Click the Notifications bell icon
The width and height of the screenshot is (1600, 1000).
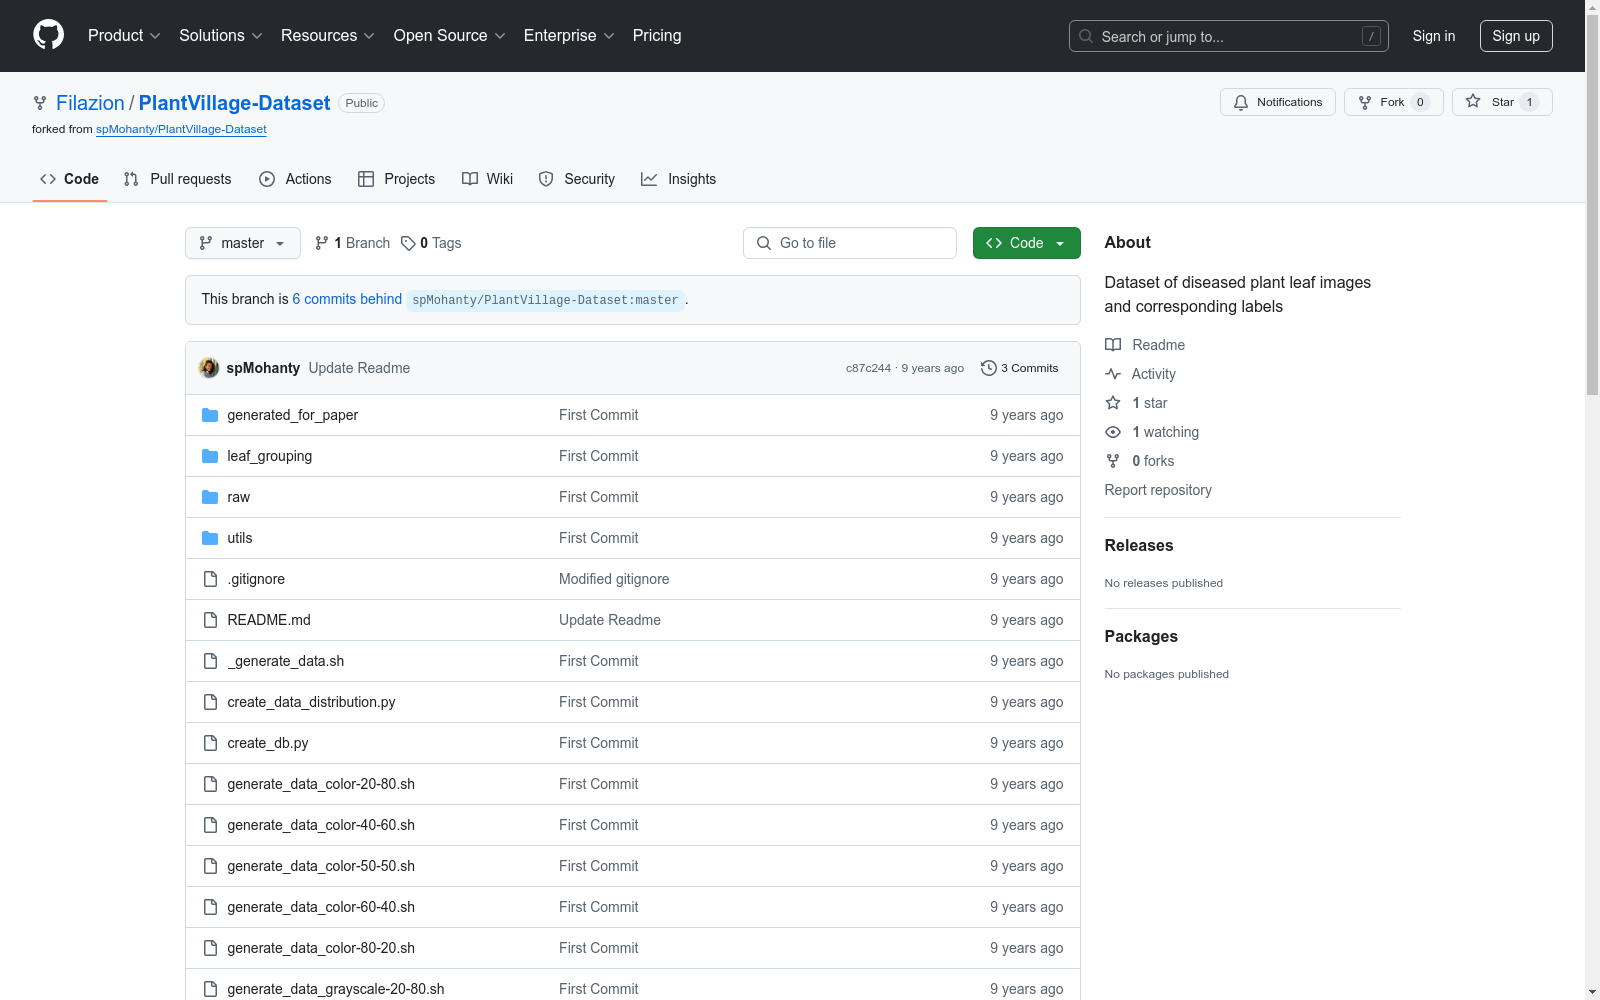(1241, 102)
